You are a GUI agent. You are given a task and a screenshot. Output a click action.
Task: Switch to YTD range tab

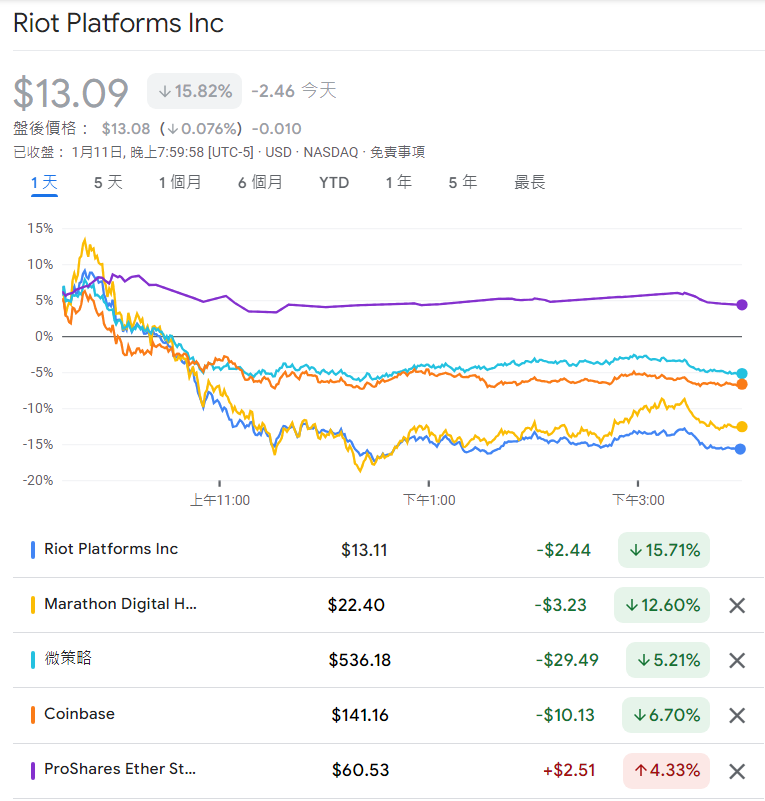334,182
